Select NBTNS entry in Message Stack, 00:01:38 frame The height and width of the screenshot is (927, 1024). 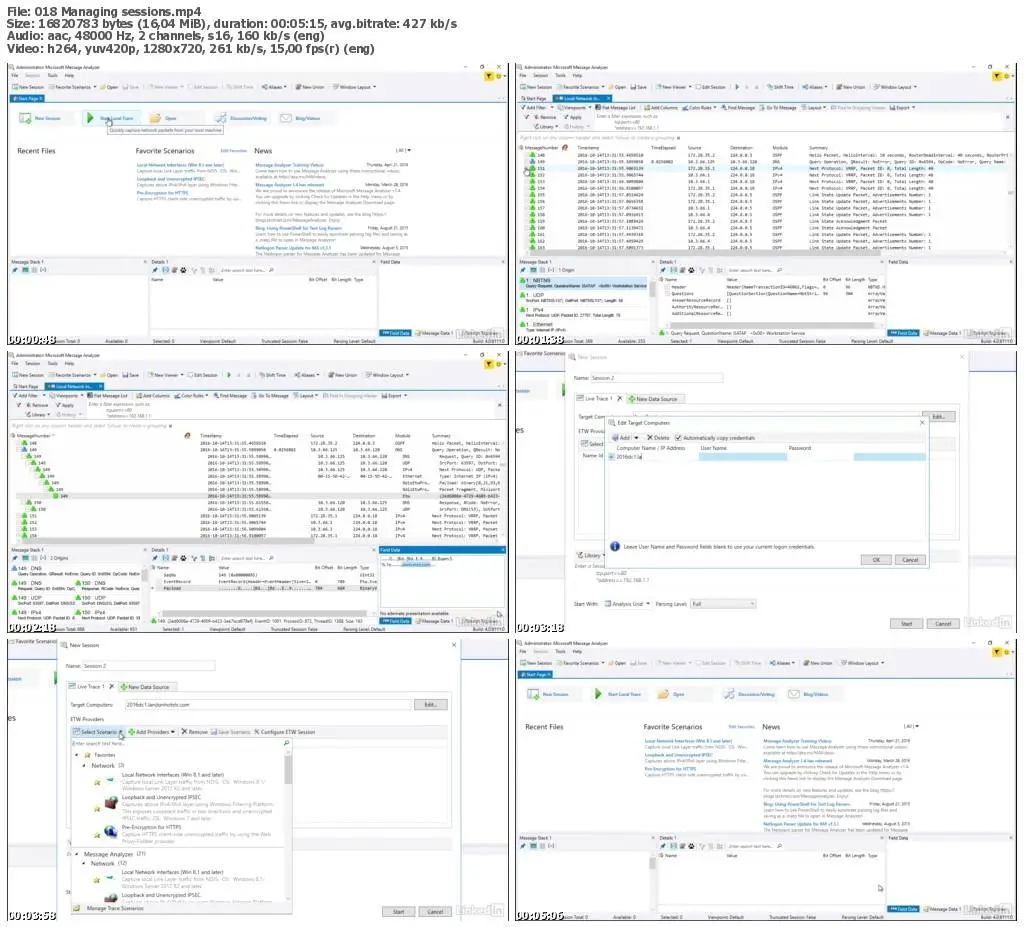click(x=584, y=283)
